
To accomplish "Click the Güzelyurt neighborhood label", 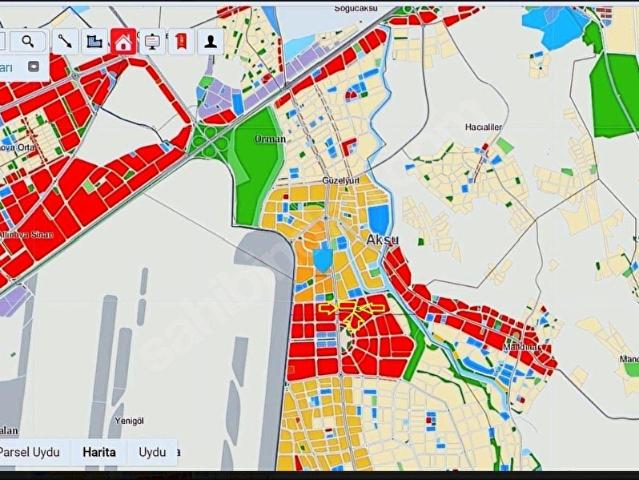I will (x=337, y=179).
